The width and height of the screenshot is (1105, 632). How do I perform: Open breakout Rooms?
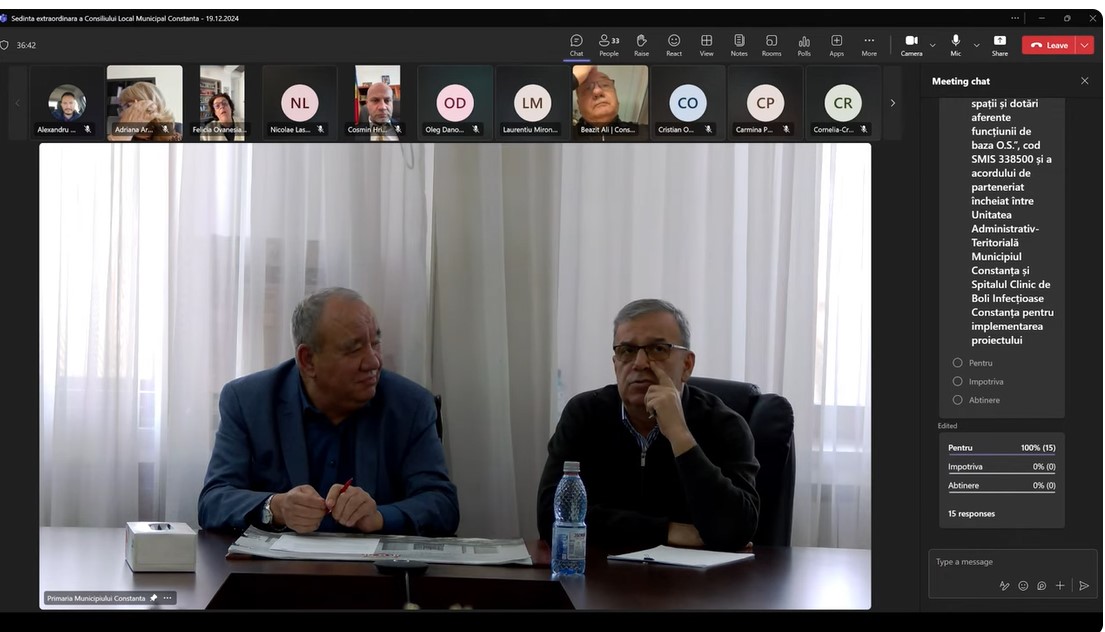point(771,44)
